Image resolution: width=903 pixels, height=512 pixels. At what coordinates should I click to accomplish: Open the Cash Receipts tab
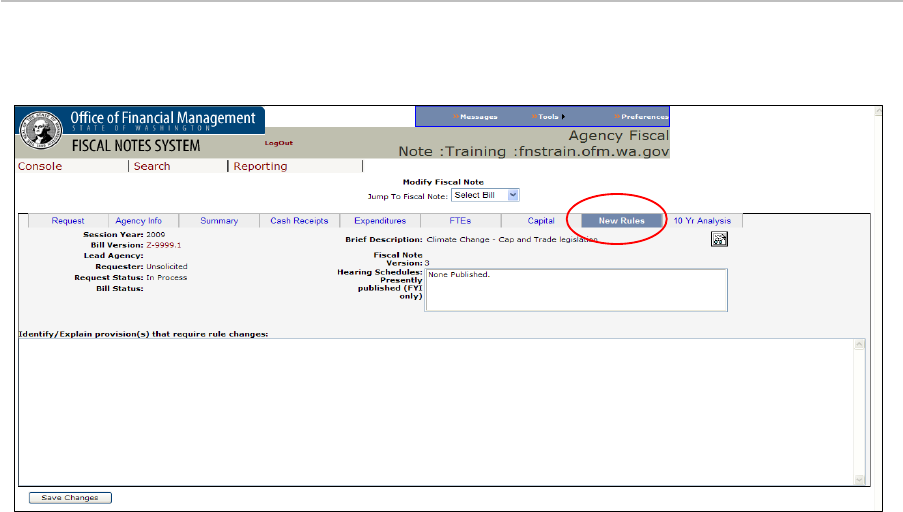point(299,221)
